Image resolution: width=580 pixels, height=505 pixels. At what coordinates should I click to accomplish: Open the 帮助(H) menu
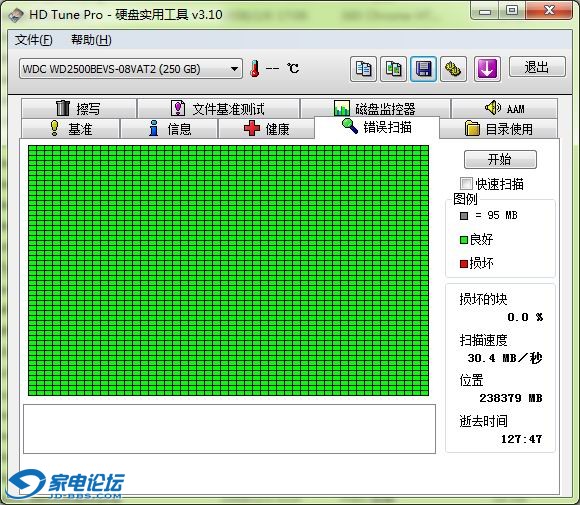click(x=91, y=40)
